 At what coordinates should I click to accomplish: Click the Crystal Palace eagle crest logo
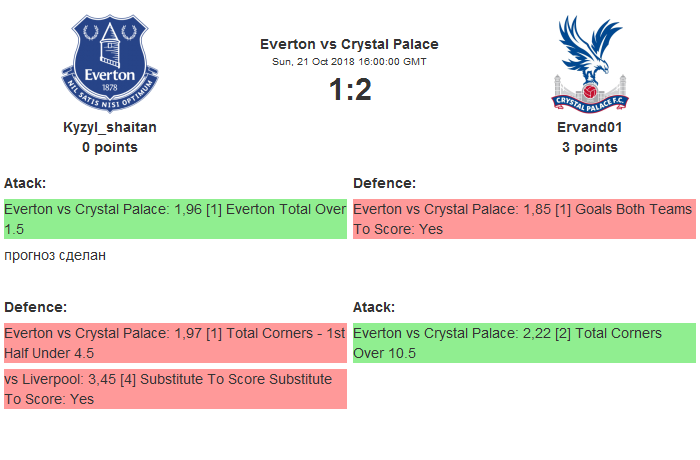590,64
